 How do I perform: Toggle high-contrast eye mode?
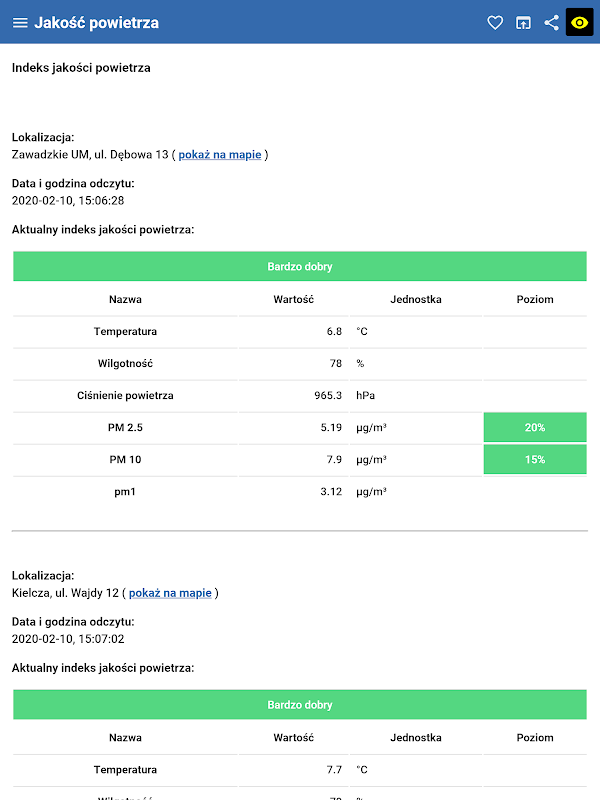point(580,22)
